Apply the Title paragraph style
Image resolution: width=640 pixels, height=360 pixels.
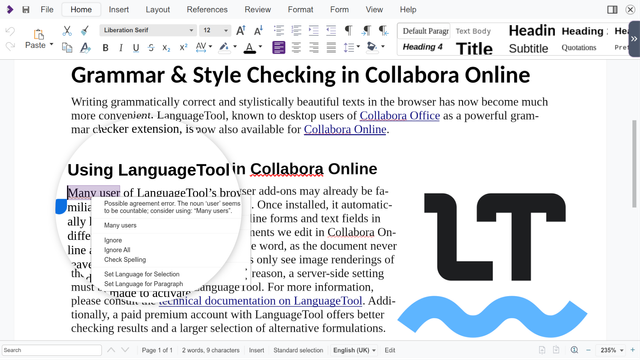[x=474, y=49]
